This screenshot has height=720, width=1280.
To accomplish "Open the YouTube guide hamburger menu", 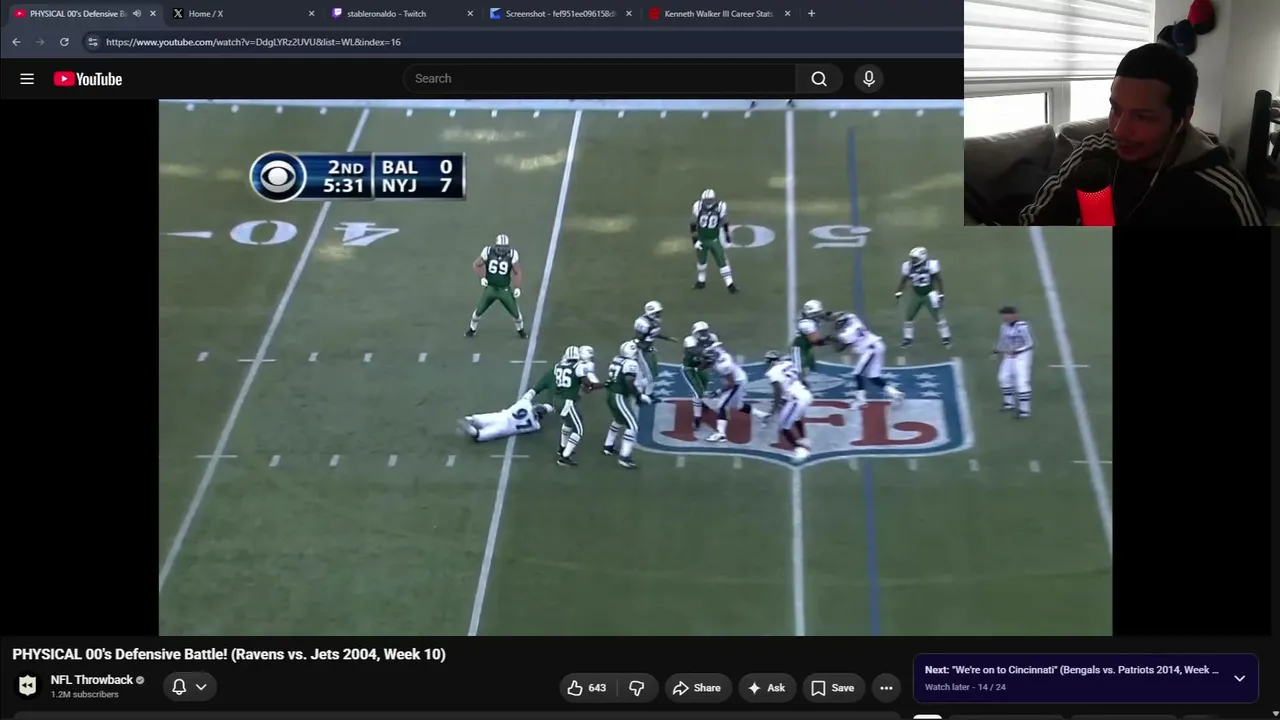I will pos(27,79).
